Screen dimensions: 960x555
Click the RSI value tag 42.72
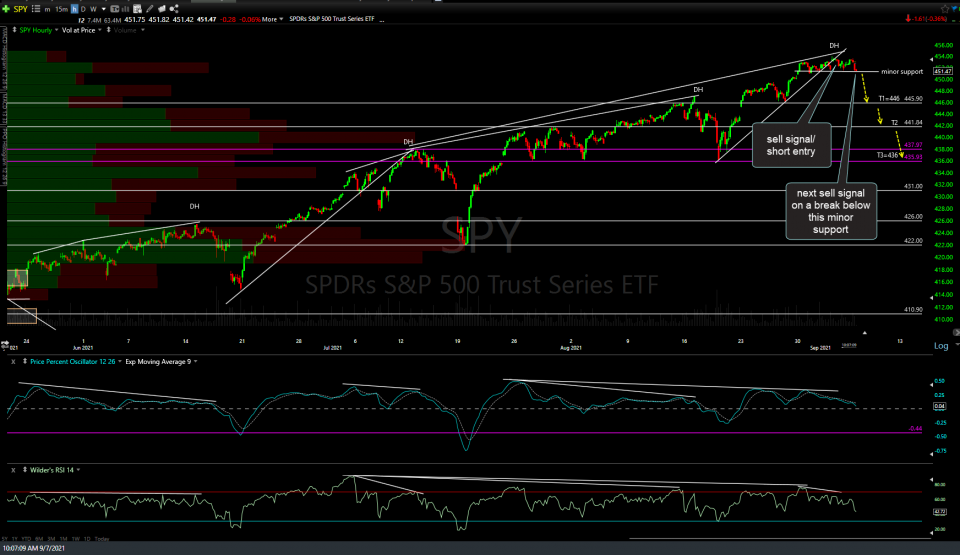(x=940, y=512)
